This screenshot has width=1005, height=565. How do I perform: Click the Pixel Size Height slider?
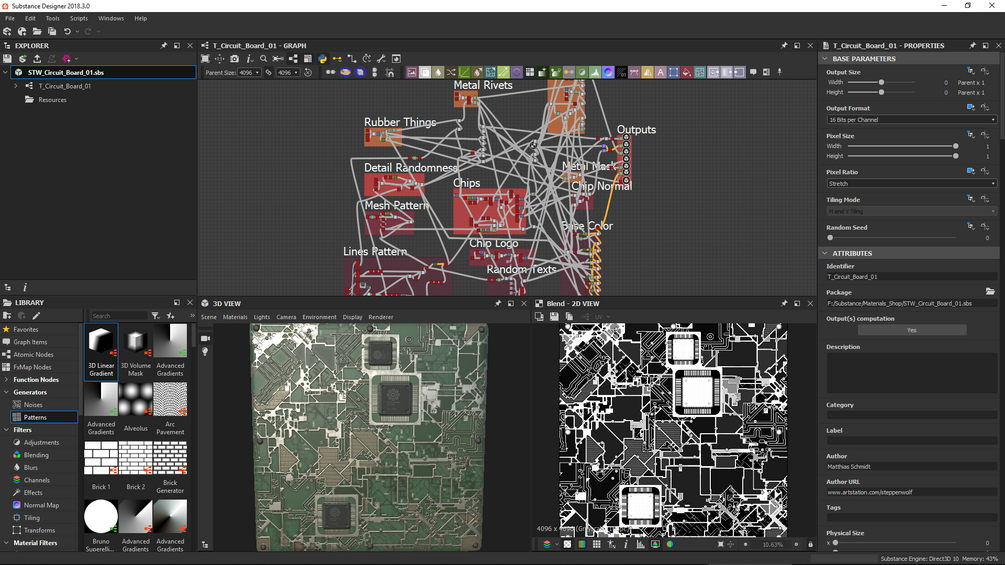click(902, 156)
